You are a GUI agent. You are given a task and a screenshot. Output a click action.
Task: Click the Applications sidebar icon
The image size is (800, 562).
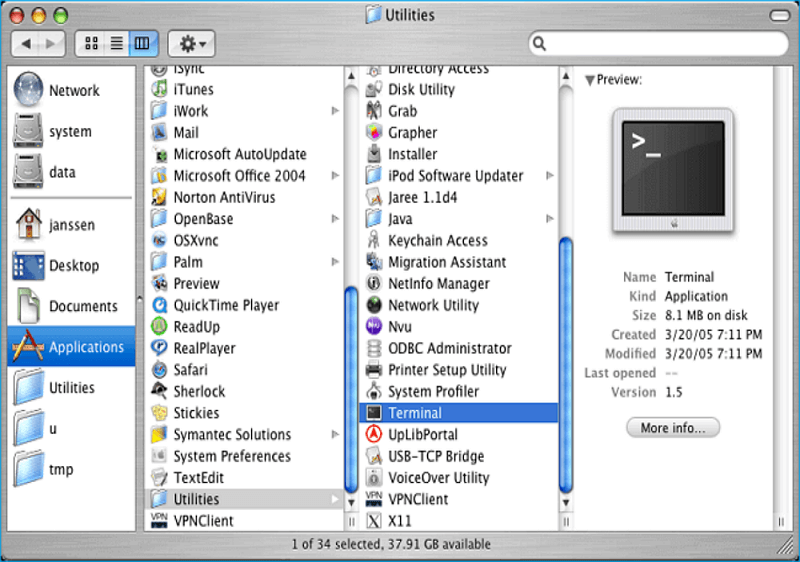[x=28, y=346]
